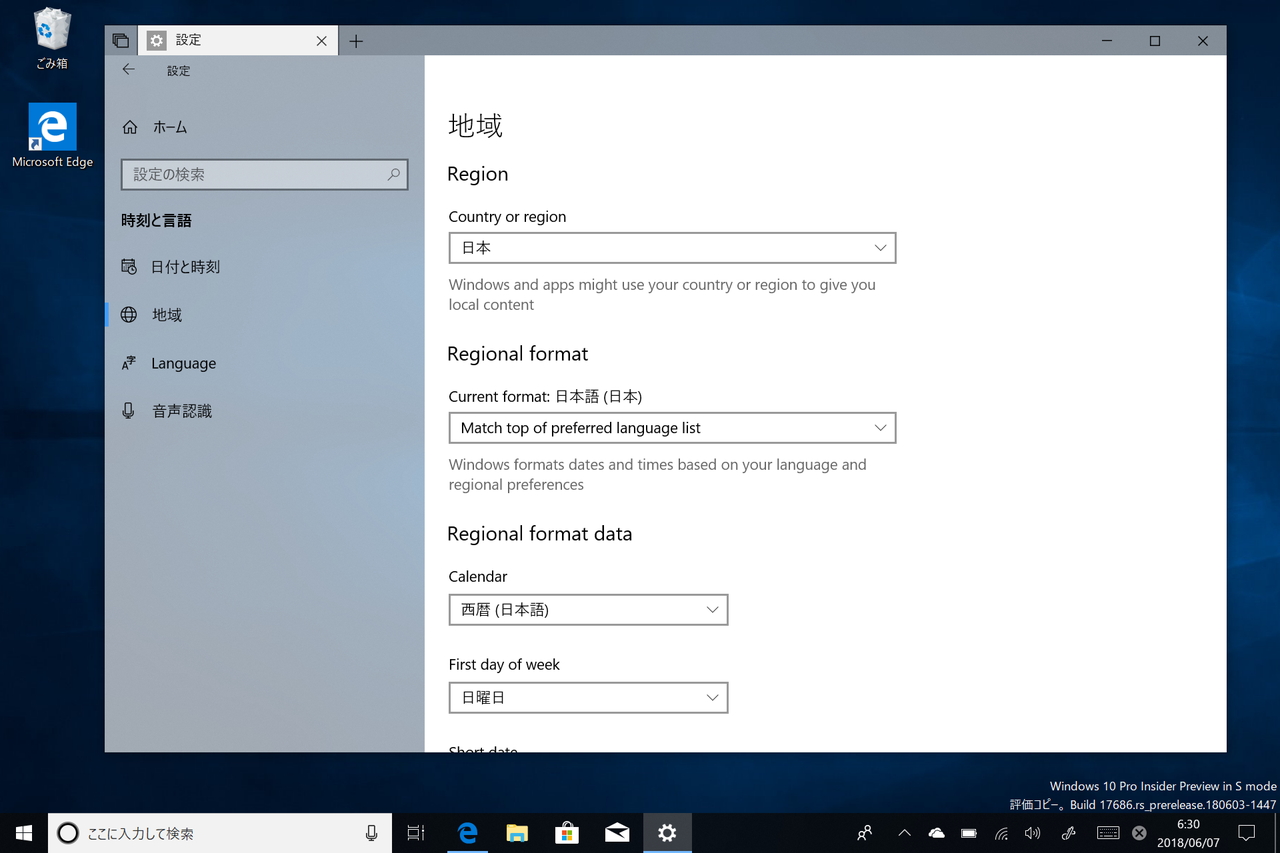This screenshot has width=1280, height=853.
Task: Minimize the Settings window
Action: [x=1107, y=41]
